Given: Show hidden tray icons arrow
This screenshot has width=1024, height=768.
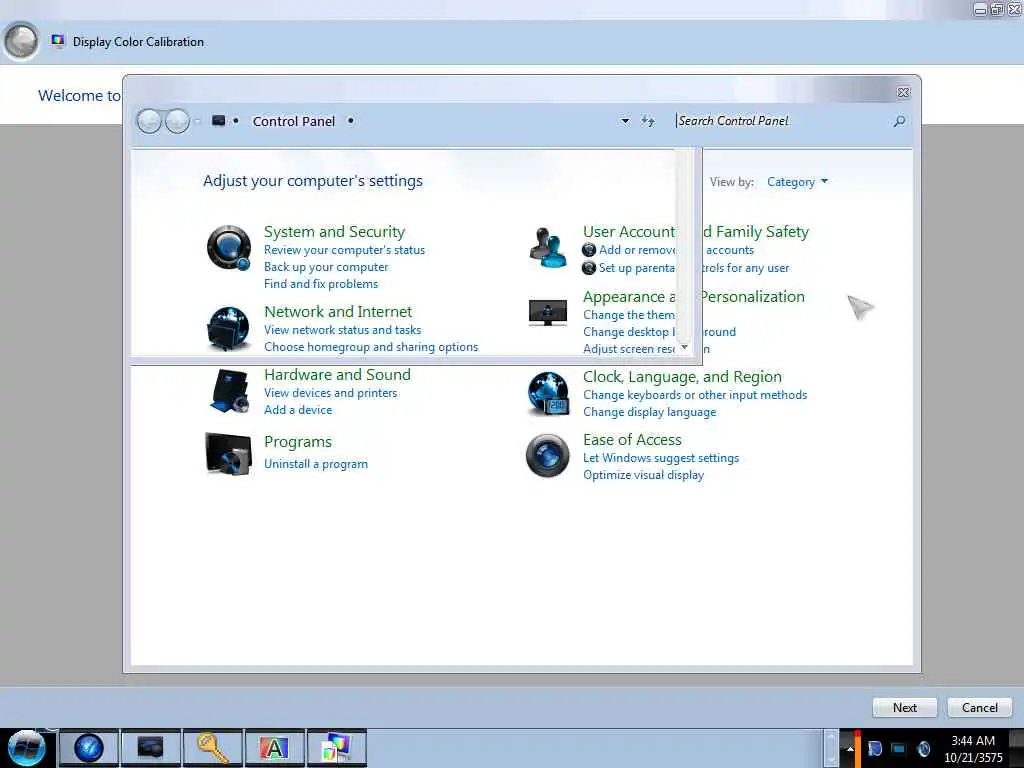Looking at the screenshot, I should 850,748.
